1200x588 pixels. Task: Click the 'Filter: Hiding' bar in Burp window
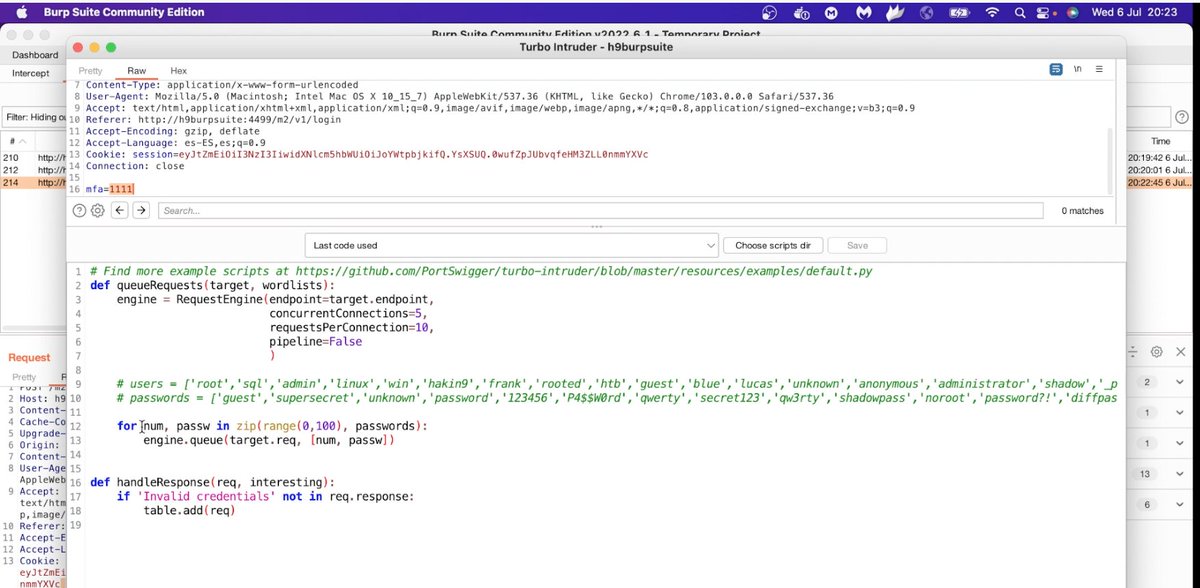tap(34, 117)
